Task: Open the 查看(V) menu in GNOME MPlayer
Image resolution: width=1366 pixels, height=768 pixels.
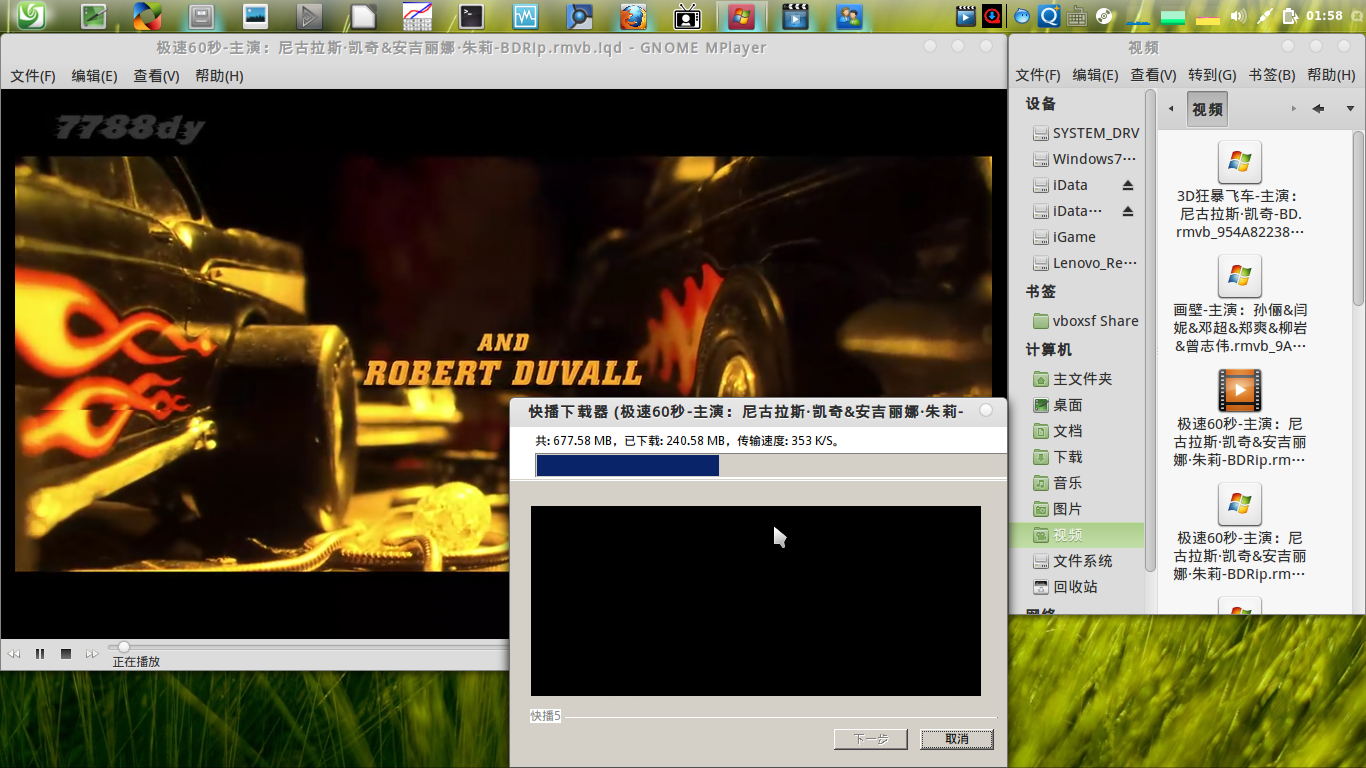Action: click(x=156, y=76)
